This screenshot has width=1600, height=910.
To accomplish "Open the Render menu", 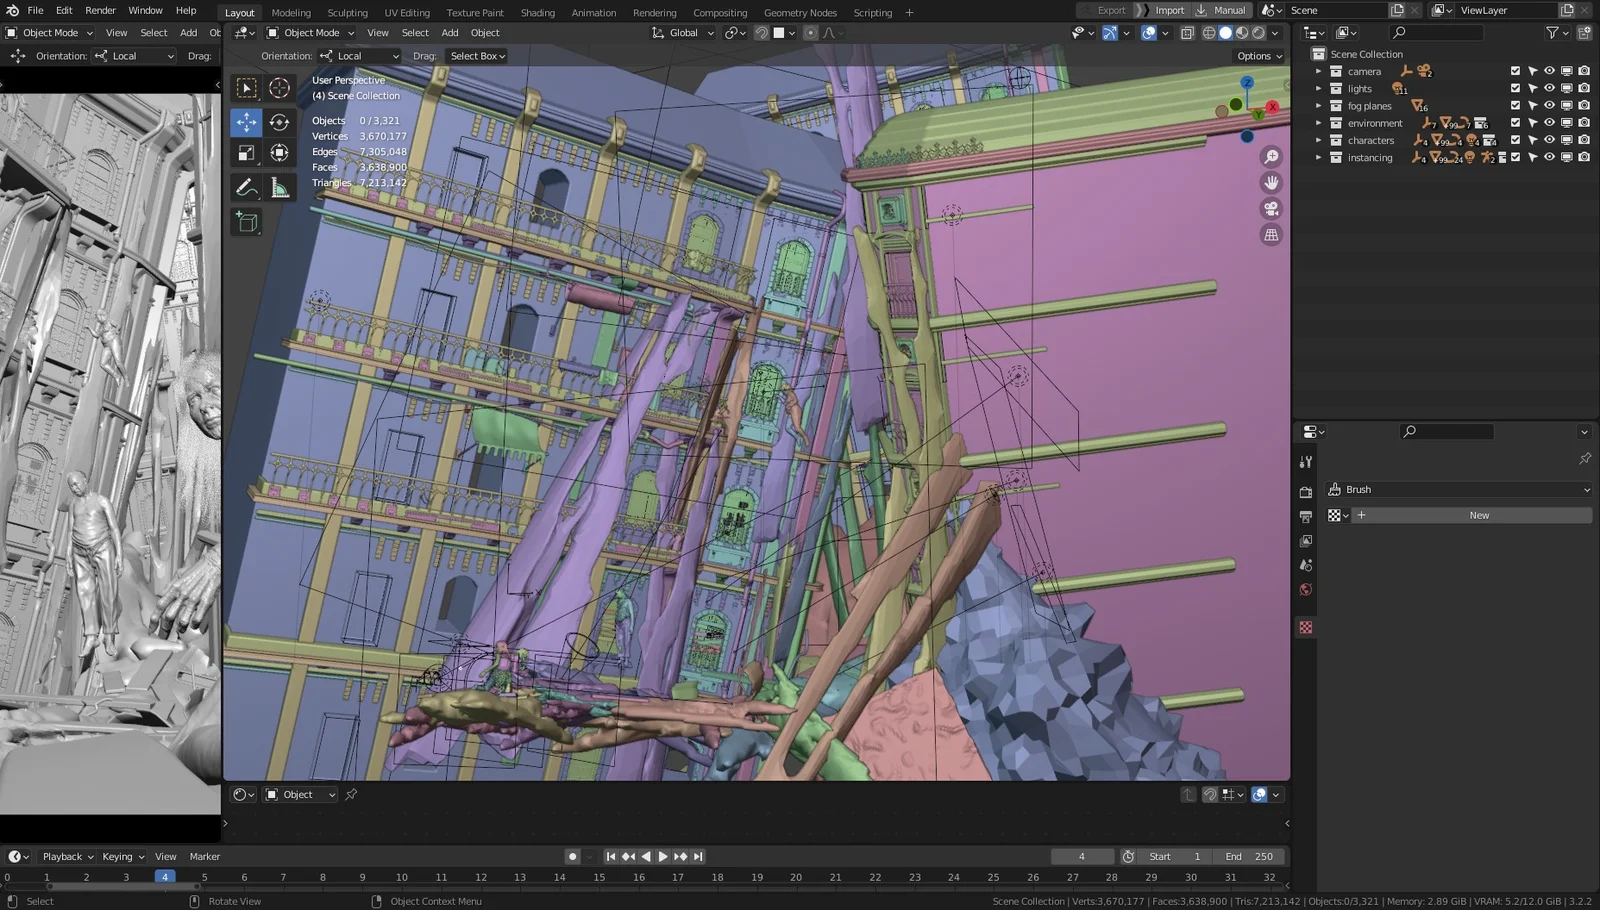I will (100, 11).
